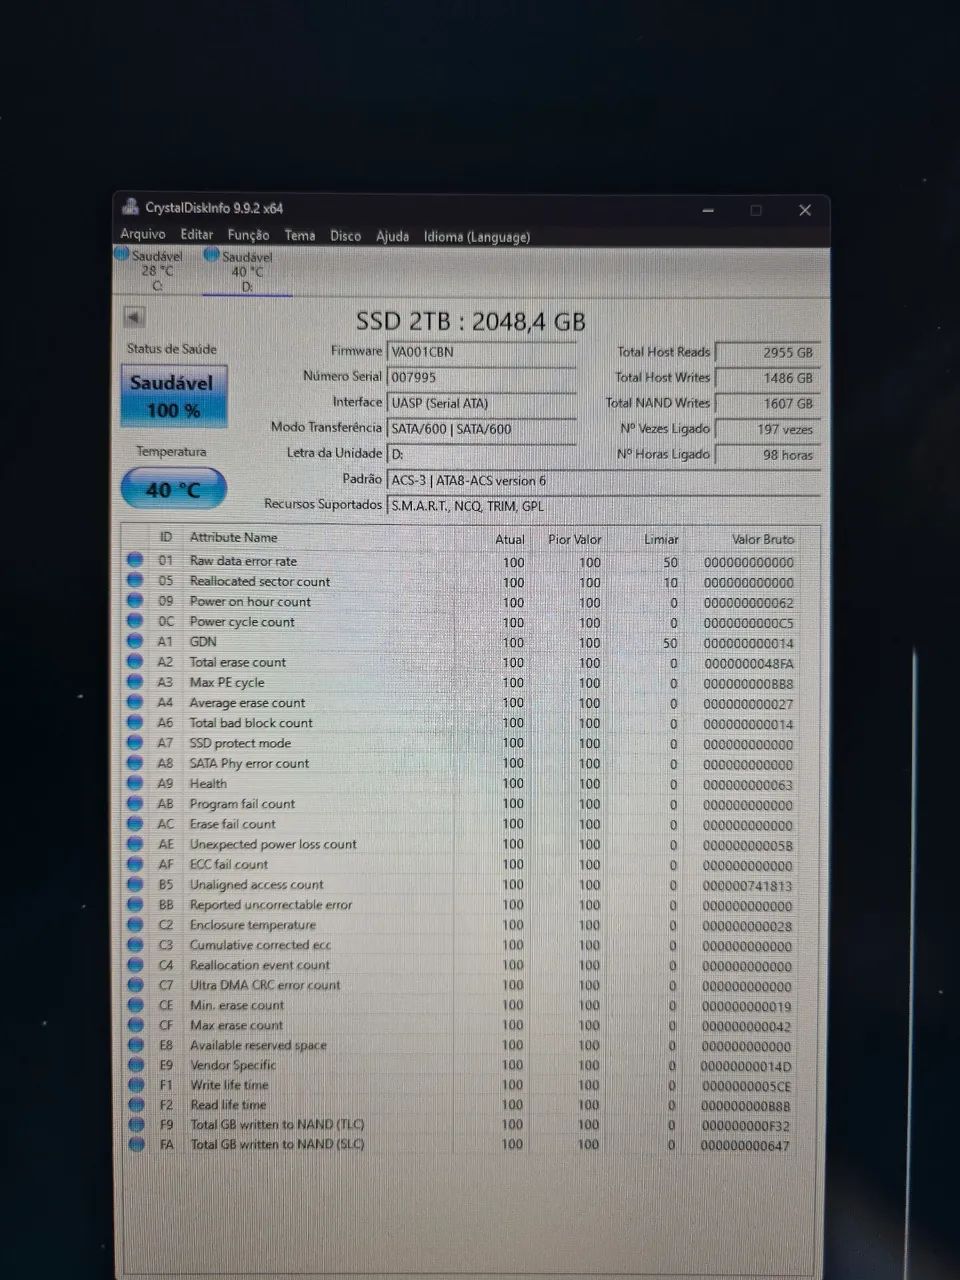Click status icon of Erase fail count
This screenshot has width=960, height=1280.
135,823
